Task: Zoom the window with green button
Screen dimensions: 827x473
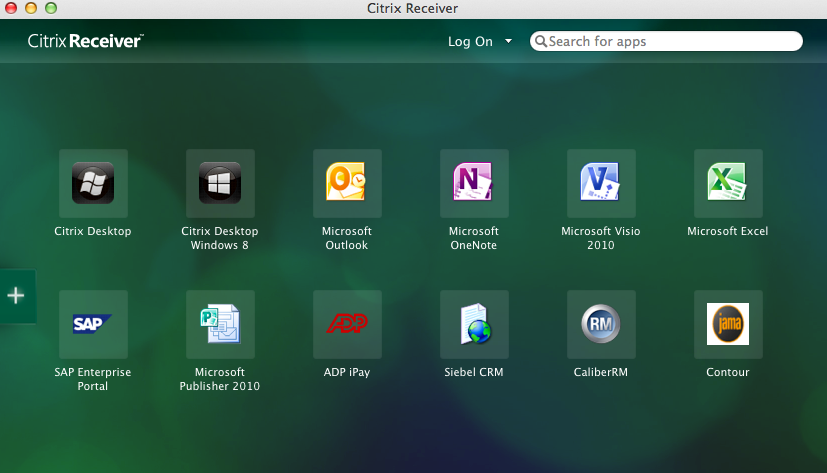Action: [51, 8]
